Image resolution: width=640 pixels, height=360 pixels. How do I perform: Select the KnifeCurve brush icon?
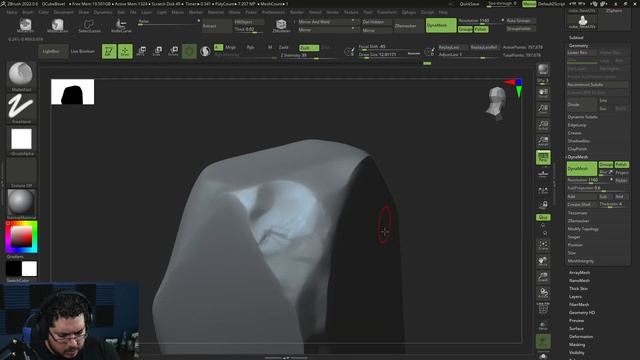[121, 25]
